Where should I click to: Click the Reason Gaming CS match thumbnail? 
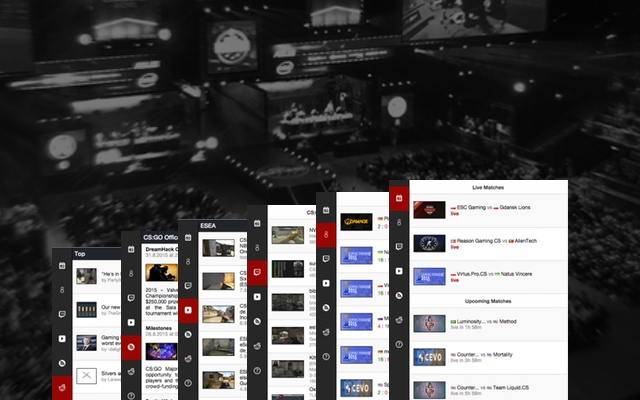[x=429, y=243]
